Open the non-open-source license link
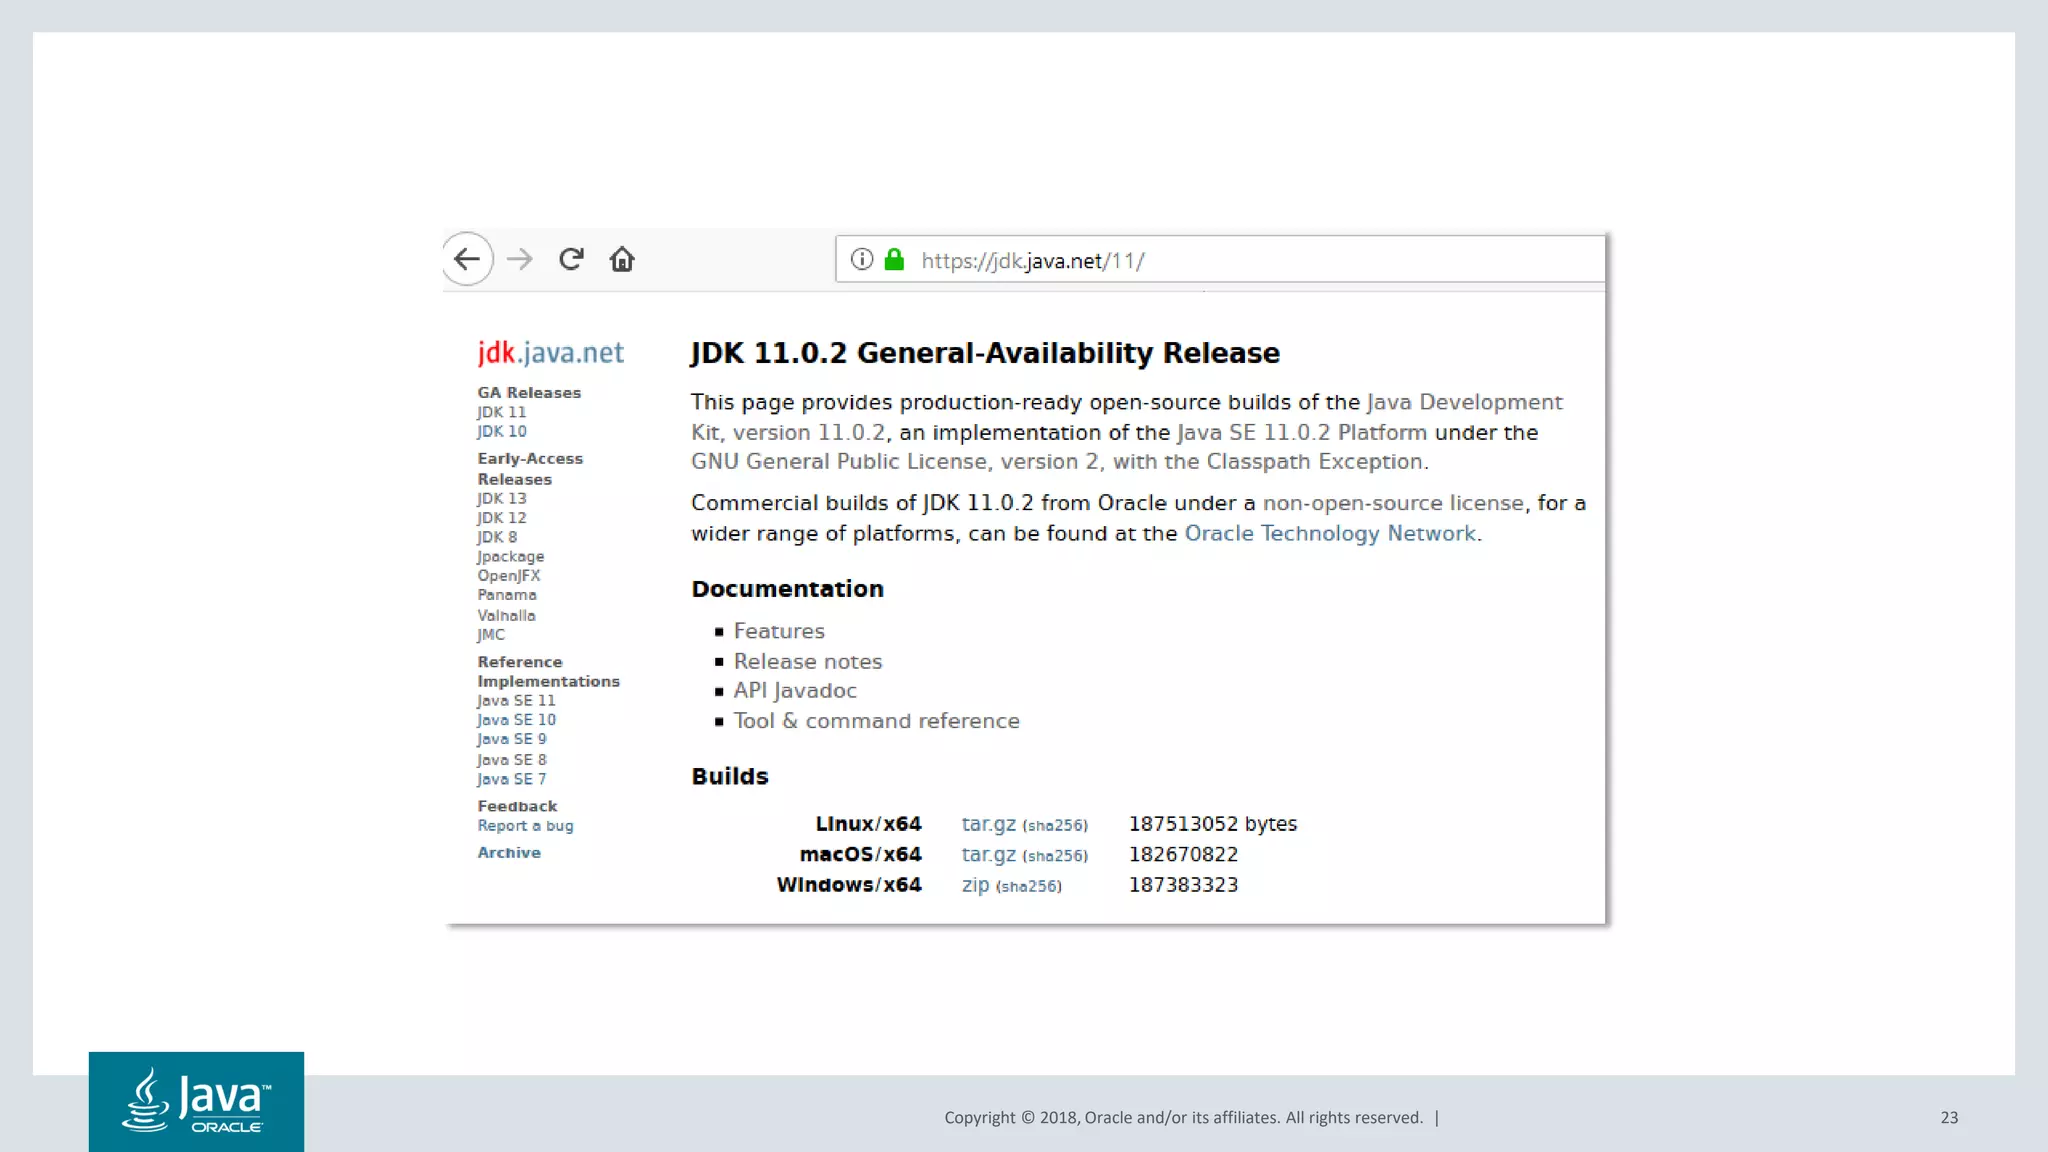 point(1393,503)
